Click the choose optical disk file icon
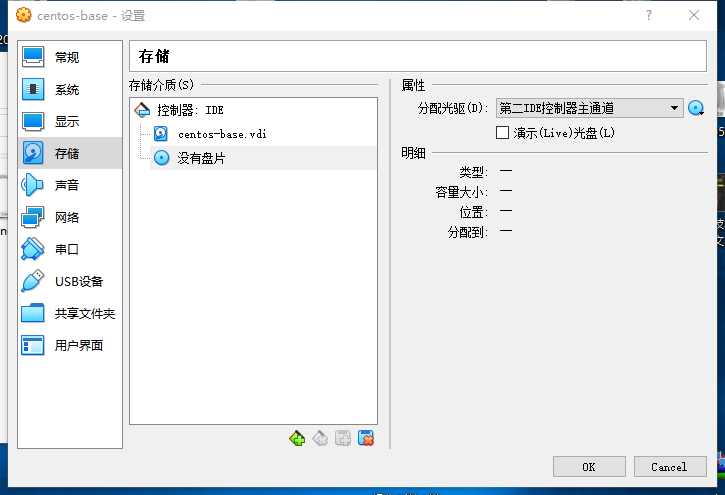 [696, 108]
